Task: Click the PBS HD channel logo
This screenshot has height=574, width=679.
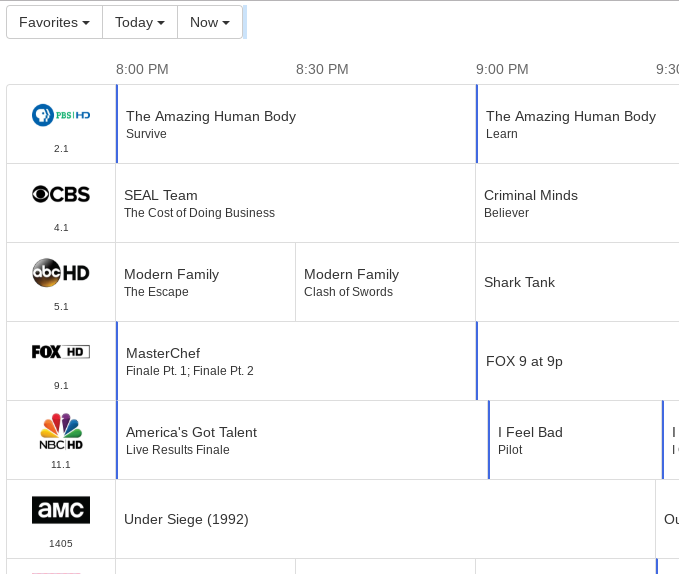Action: tap(61, 115)
